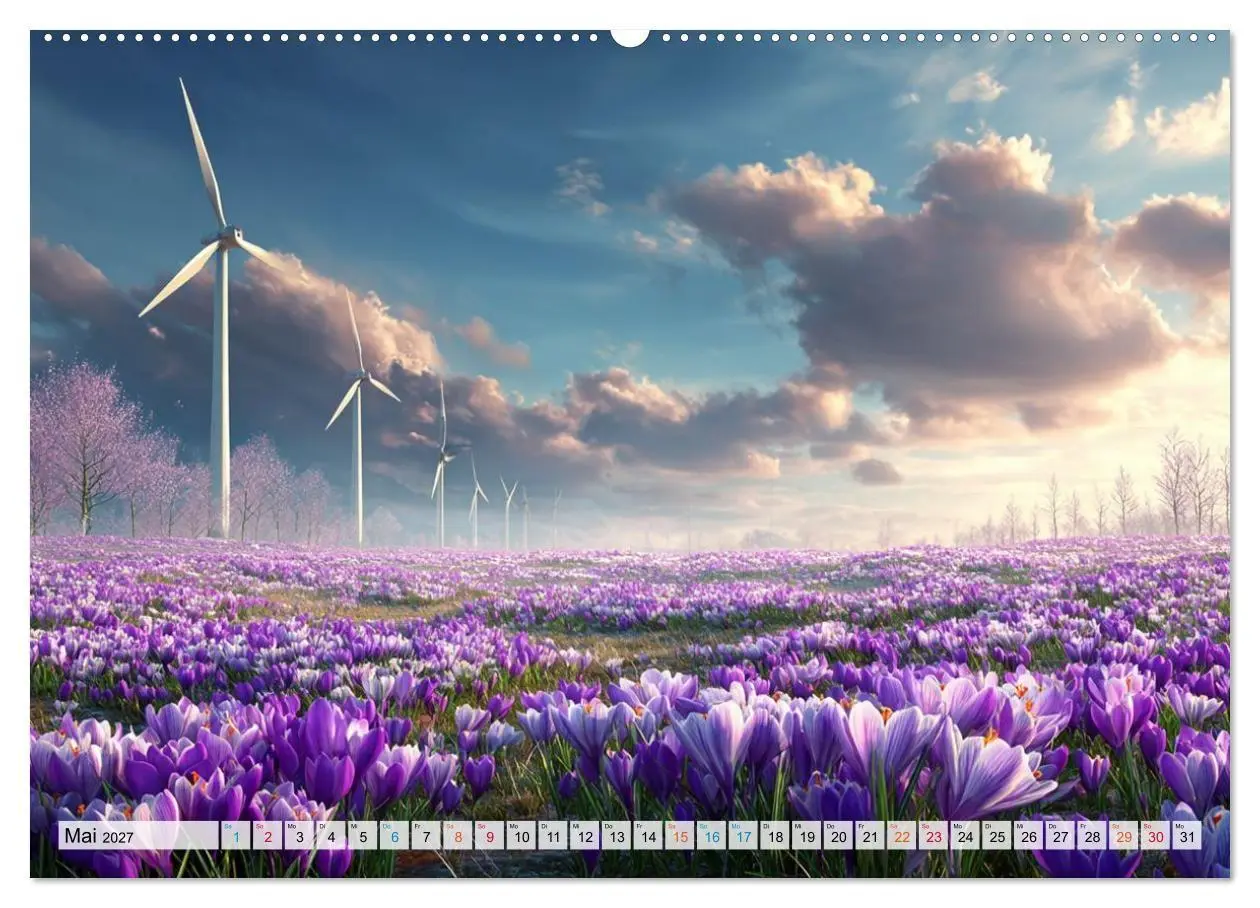Image resolution: width=1260 pixels, height=908 pixels.
Task: Select day 11 in the calendar strip
Action: pos(552,835)
